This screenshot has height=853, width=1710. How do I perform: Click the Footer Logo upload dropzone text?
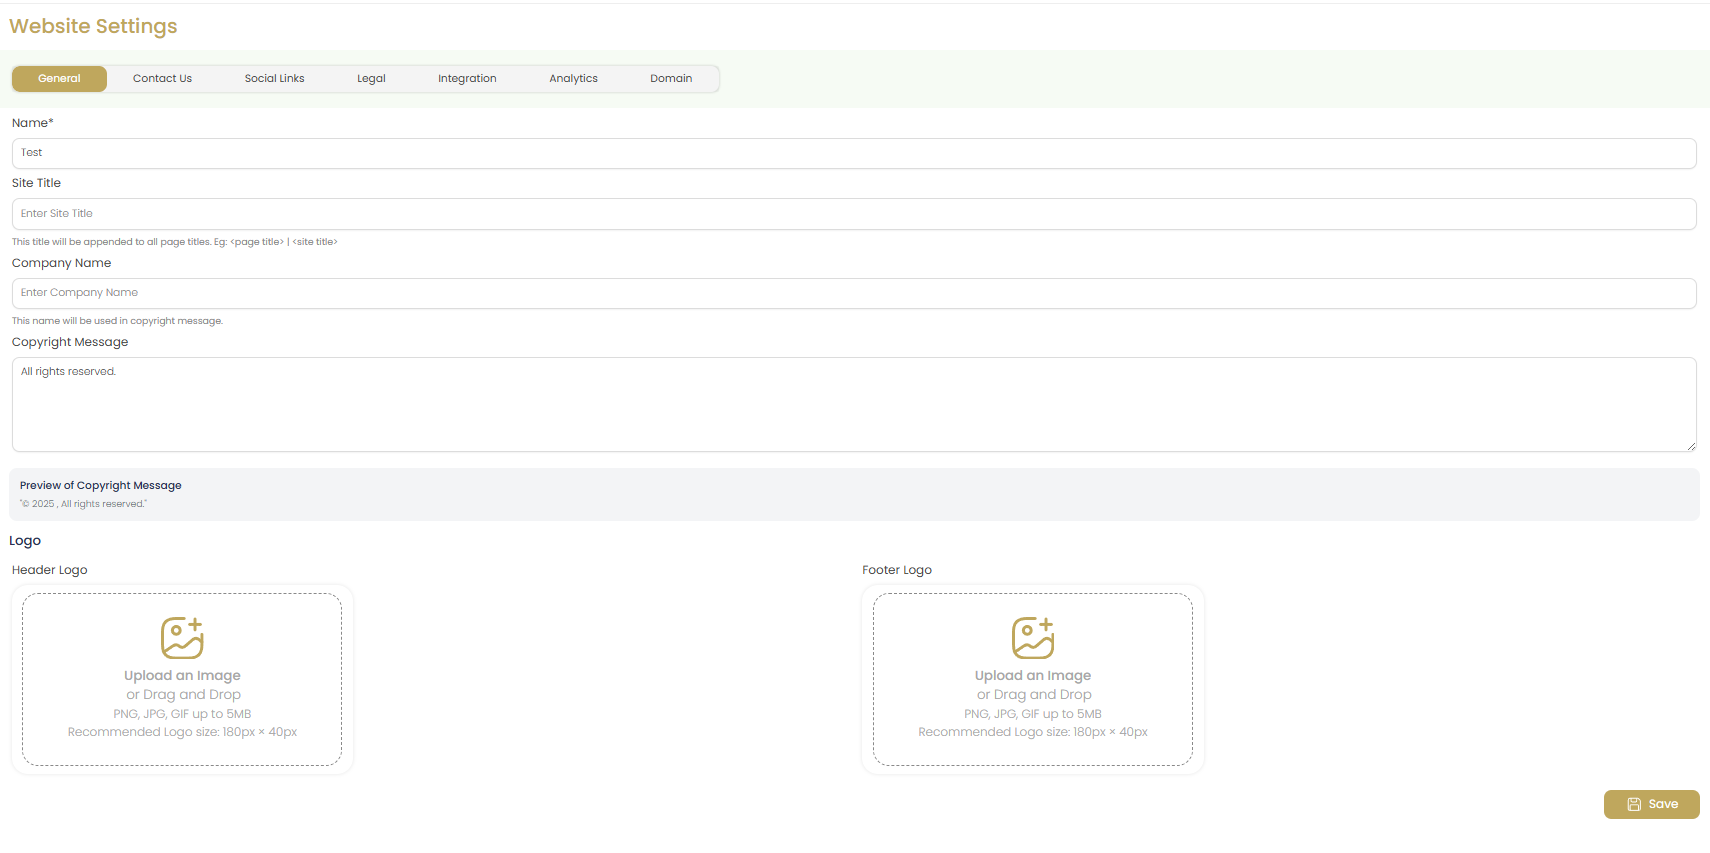(x=1033, y=703)
